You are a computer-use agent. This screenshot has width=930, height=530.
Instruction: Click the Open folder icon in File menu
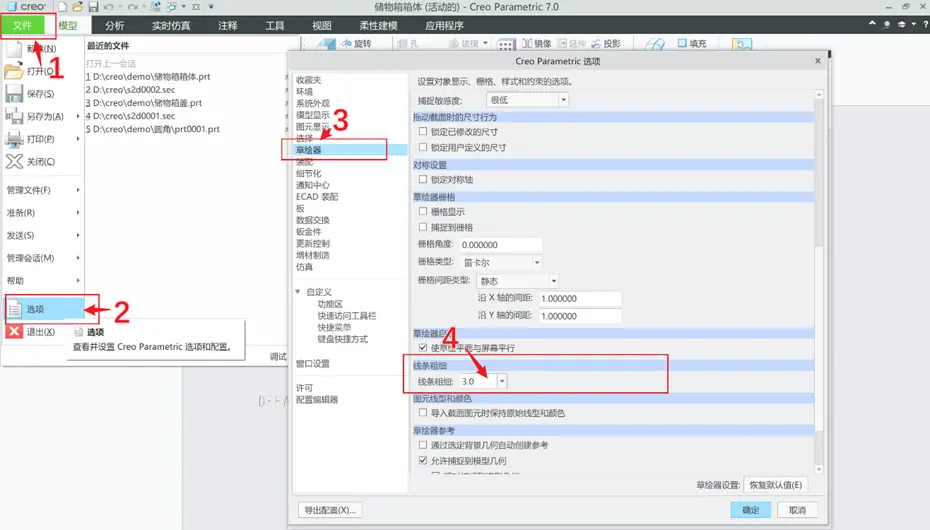[x=14, y=71]
